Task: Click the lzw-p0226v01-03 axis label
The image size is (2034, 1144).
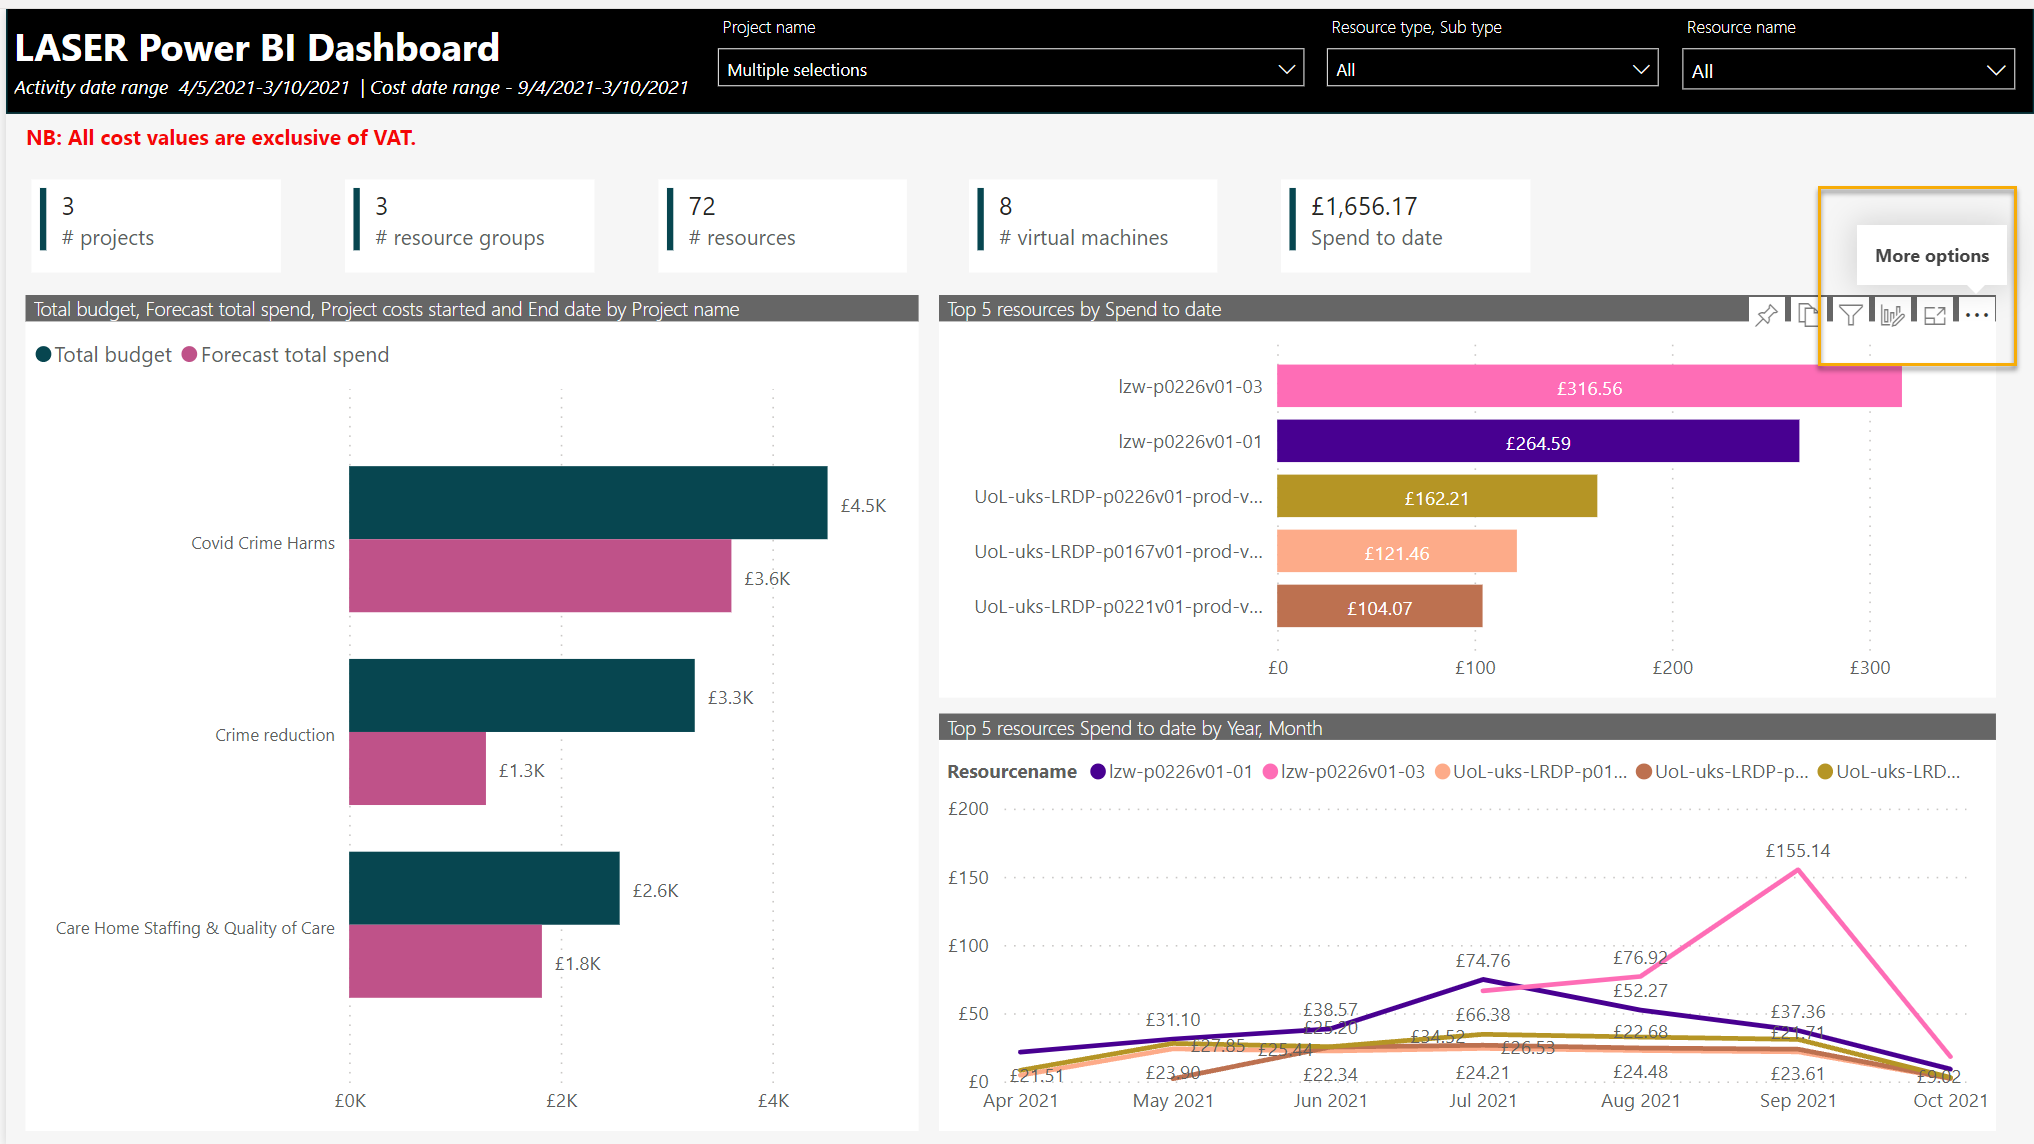Action: pyautogui.click(x=1190, y=386)
